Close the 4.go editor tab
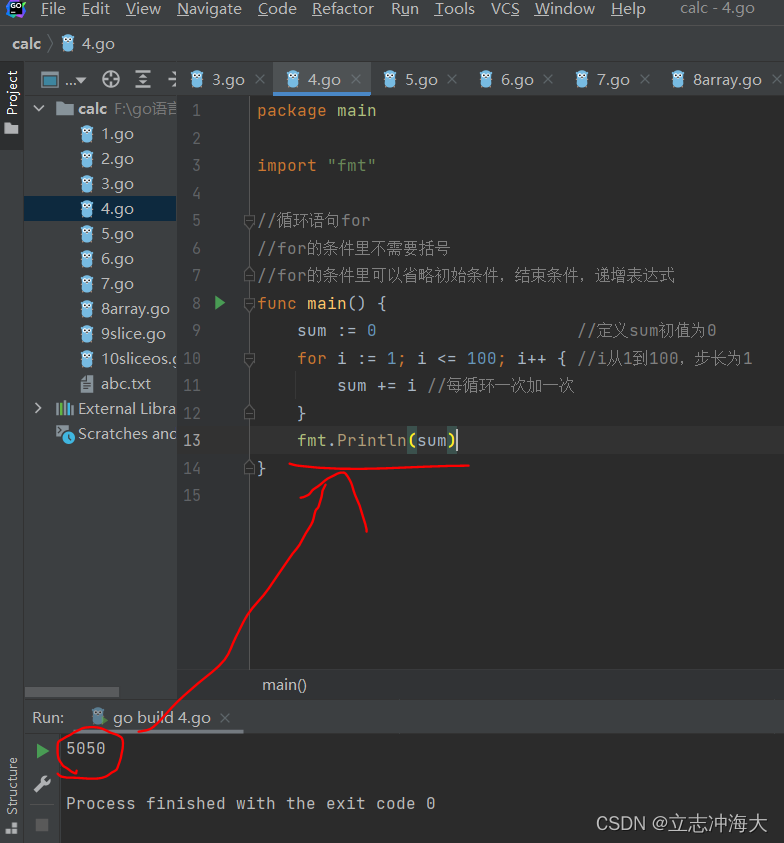This screenshot has width=784, height=843. click(355, 80)
